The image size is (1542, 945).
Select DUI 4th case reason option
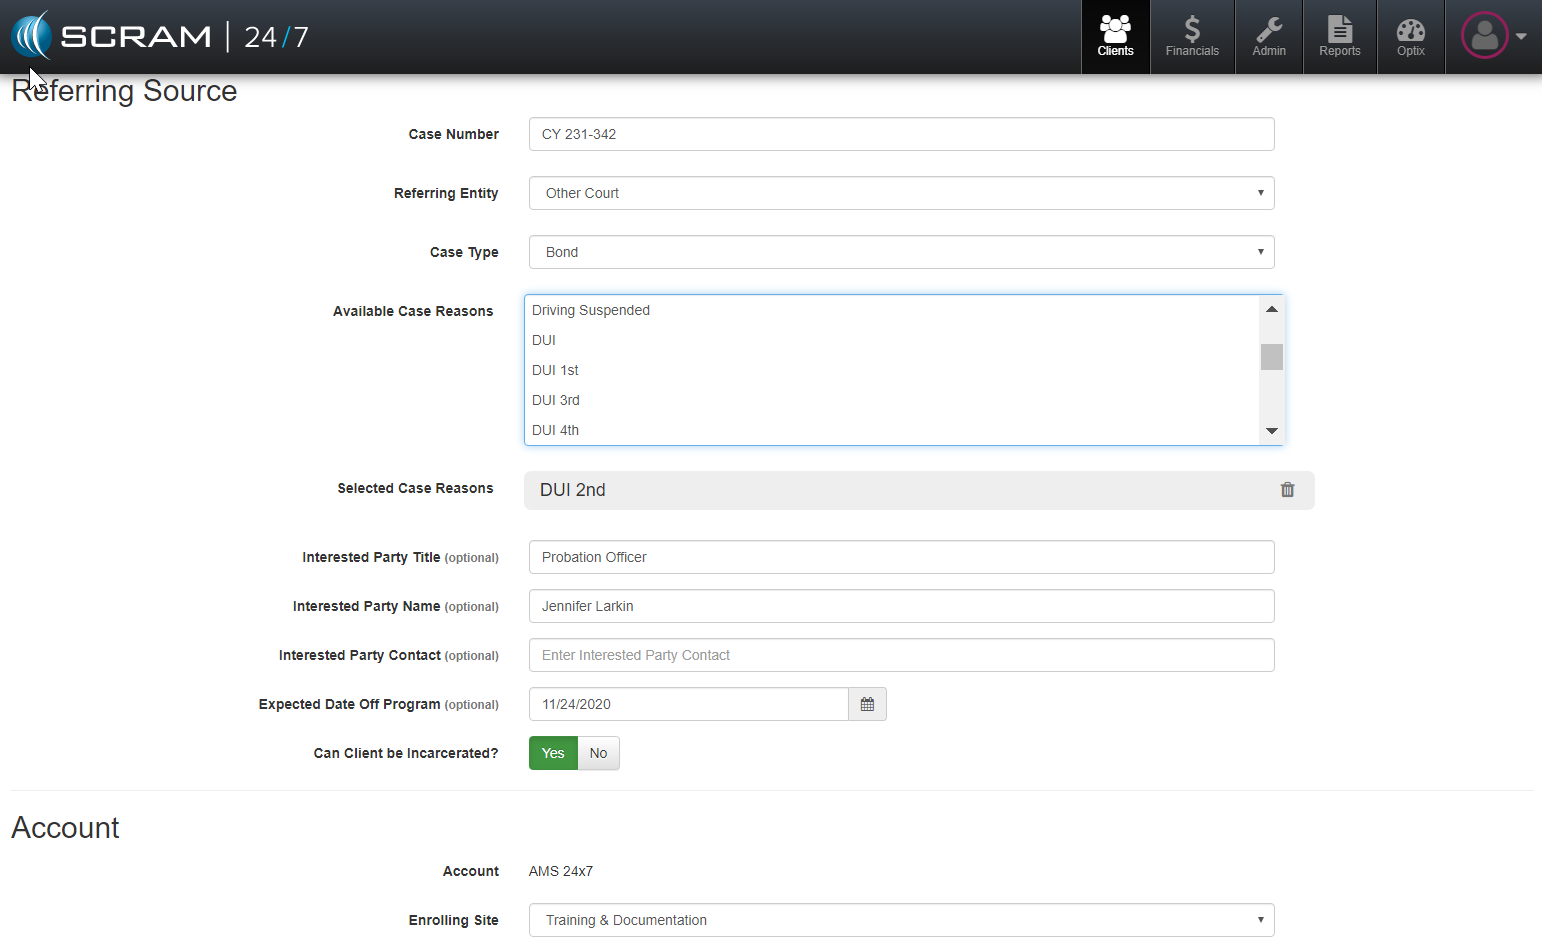coord(556,431)
